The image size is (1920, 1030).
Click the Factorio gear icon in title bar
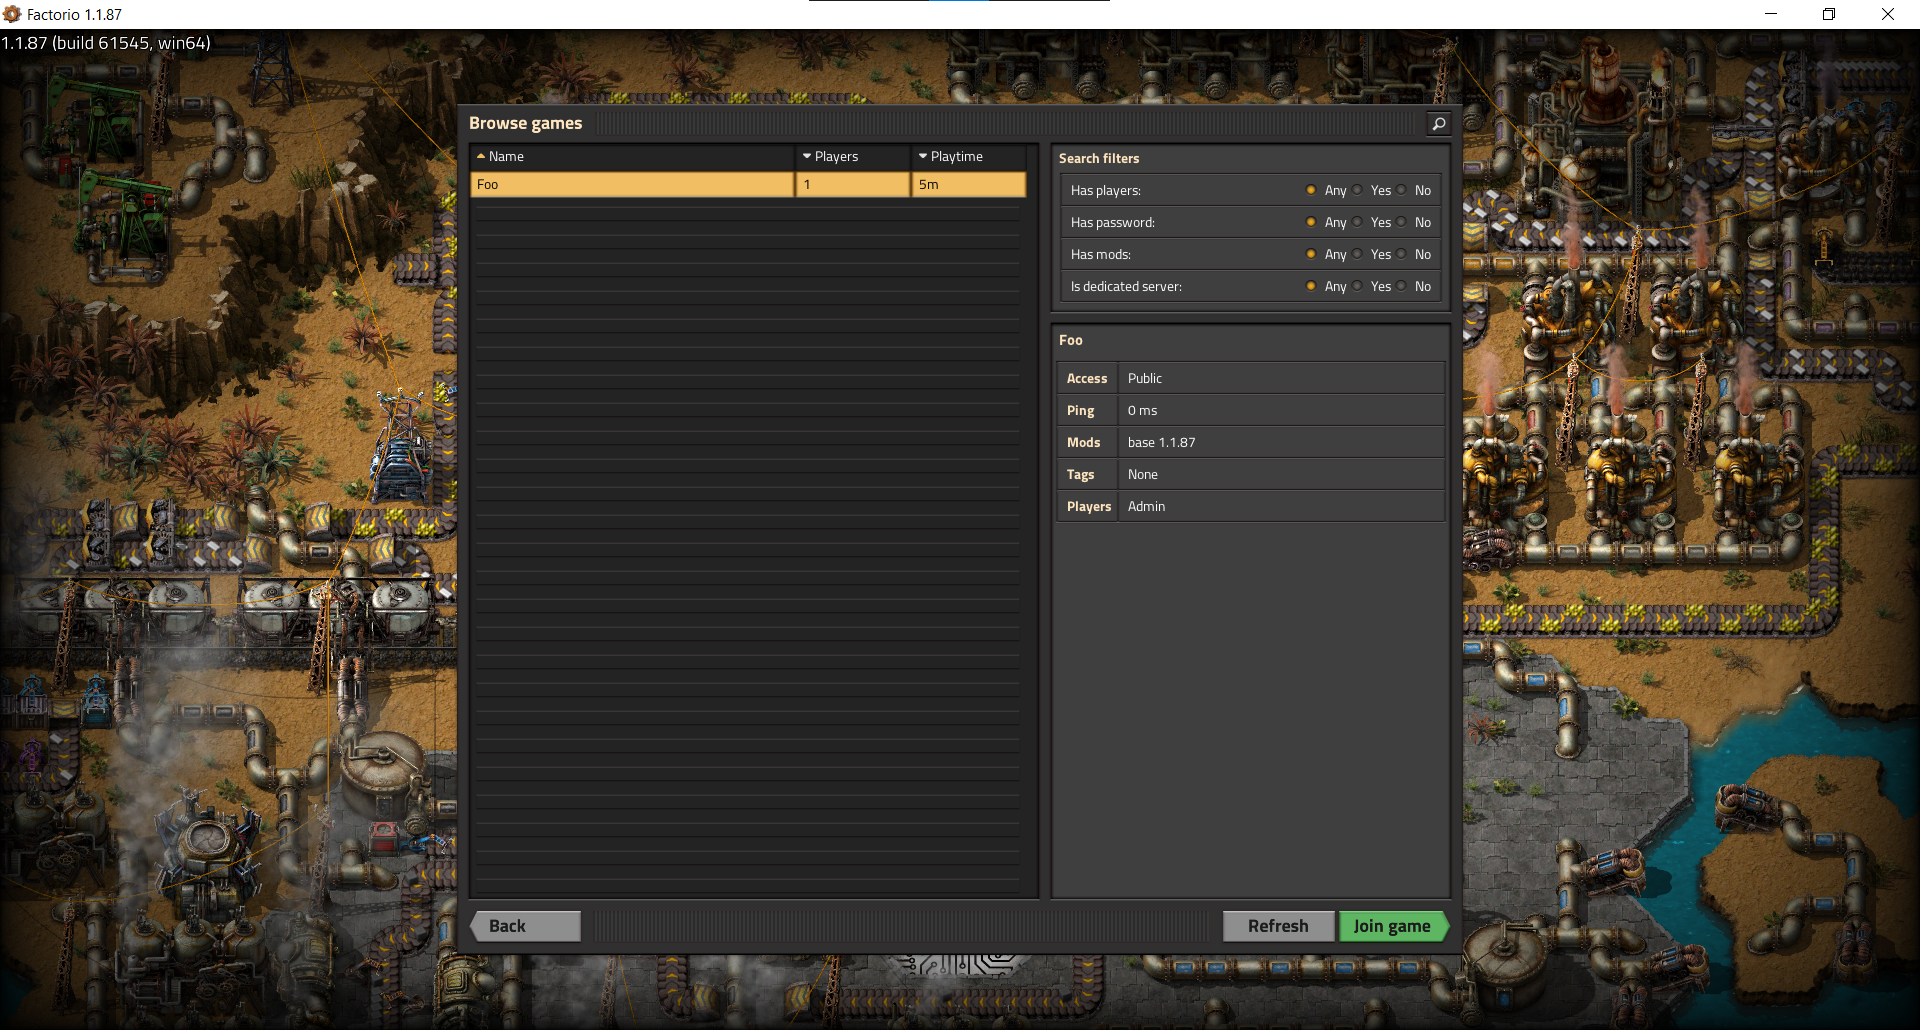(x=12, y=14)
